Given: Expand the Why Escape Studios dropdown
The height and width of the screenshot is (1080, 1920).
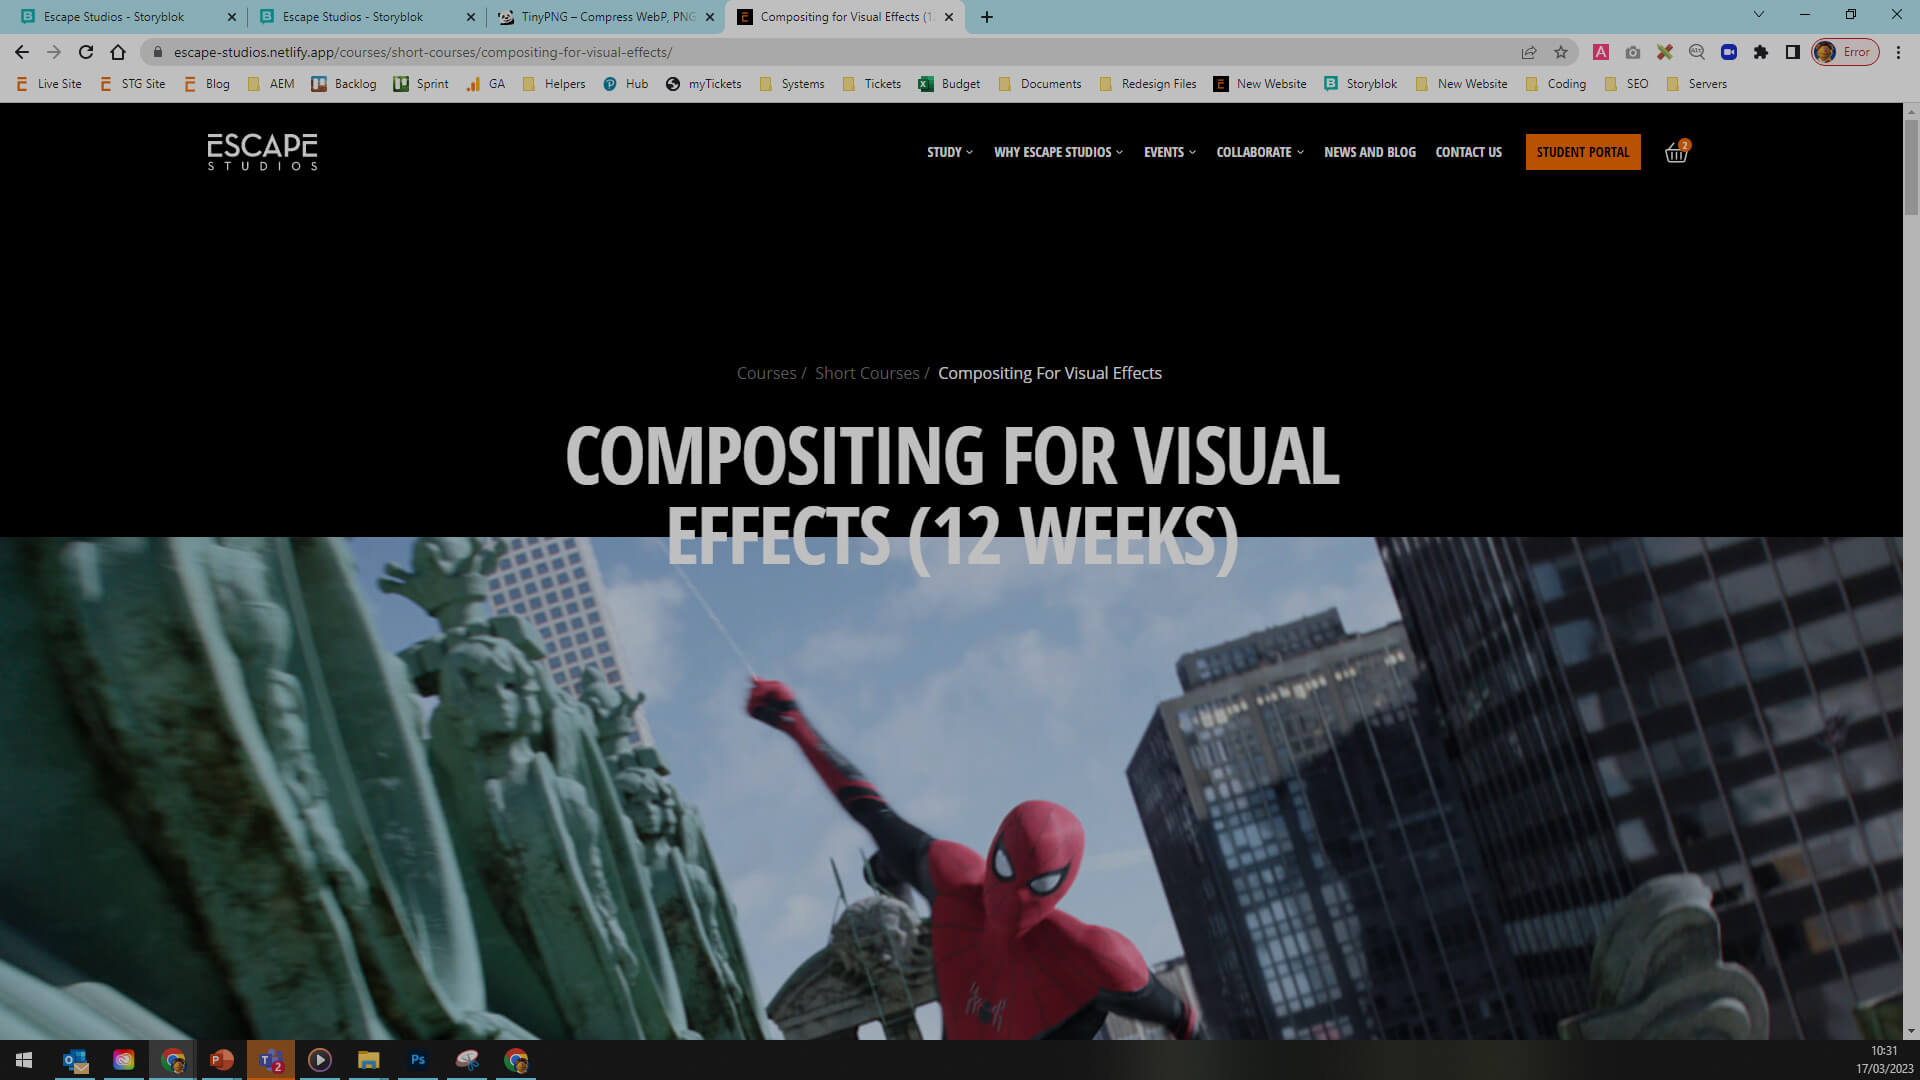Looking at the screenshot, I should (1058, 152).
